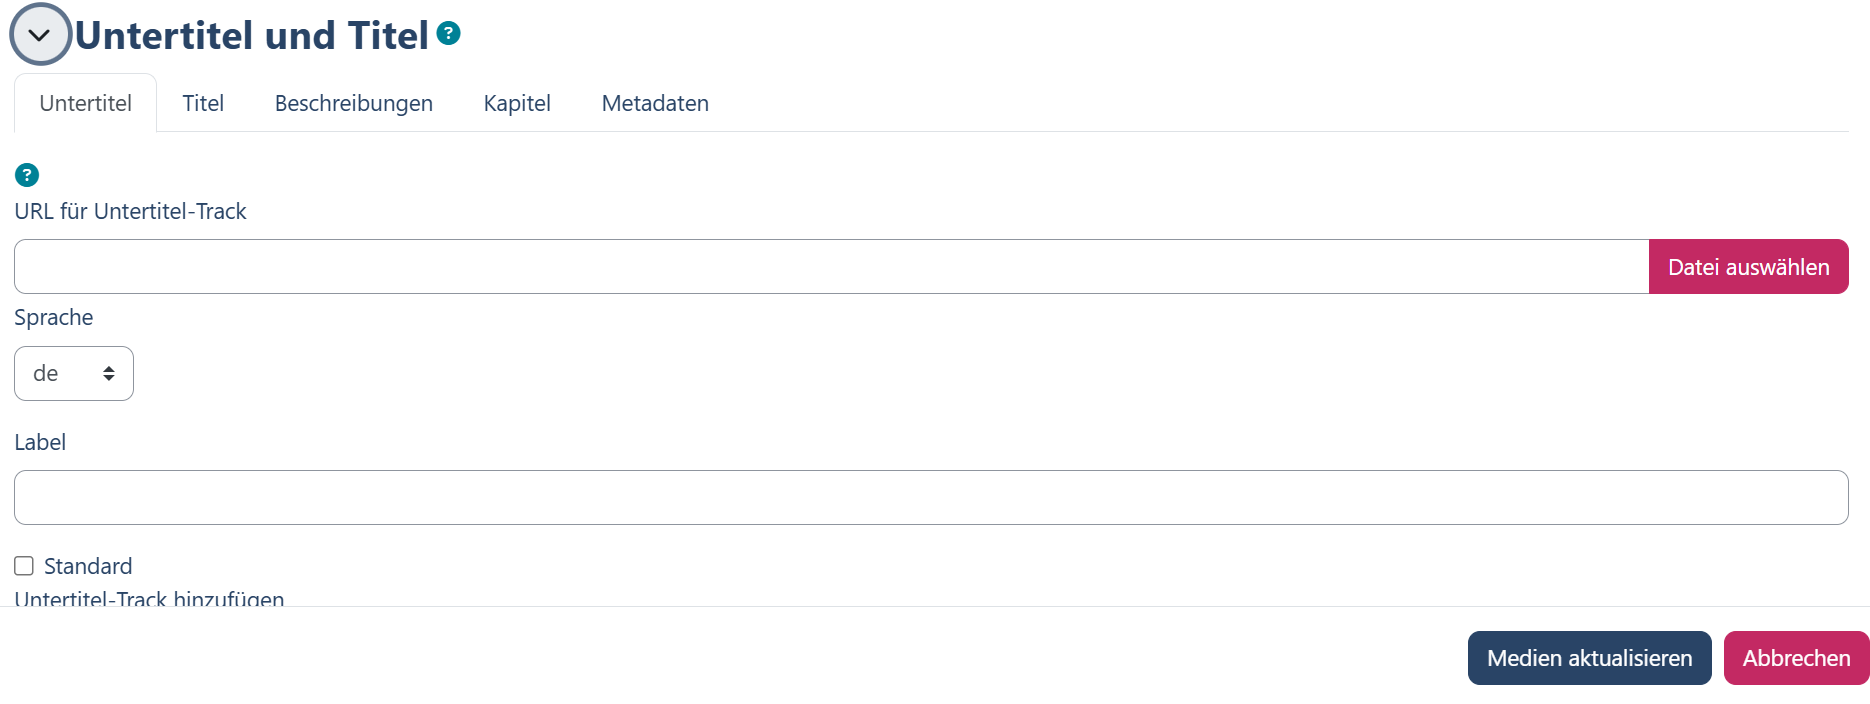
Task: Click the Standard checkbox label text
Action: (88, 566)
